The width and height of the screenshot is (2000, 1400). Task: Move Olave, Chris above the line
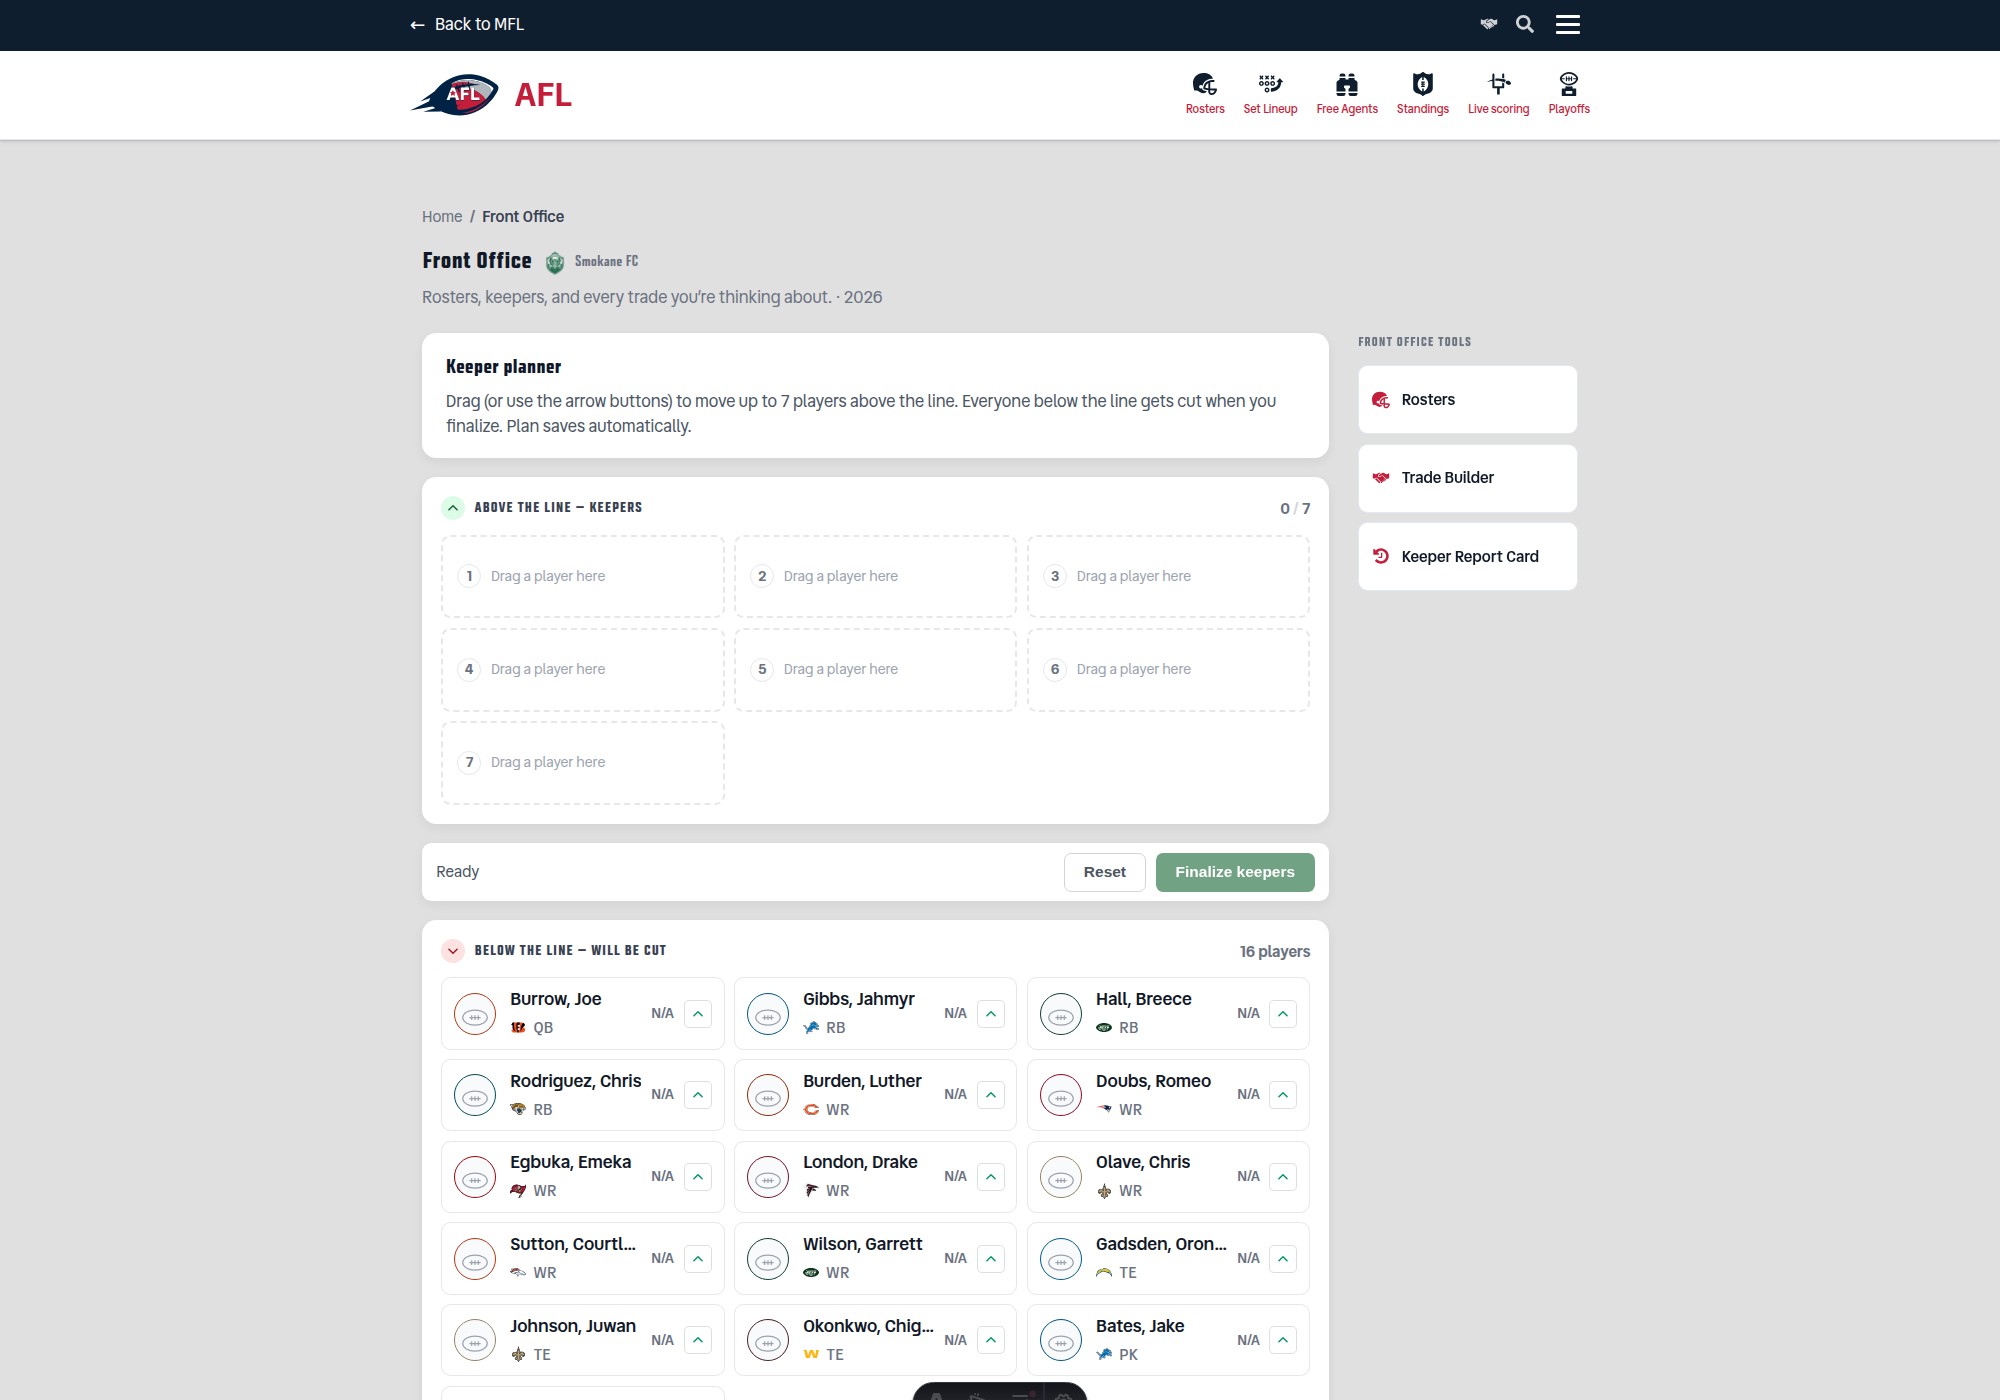[1283, 1177]
